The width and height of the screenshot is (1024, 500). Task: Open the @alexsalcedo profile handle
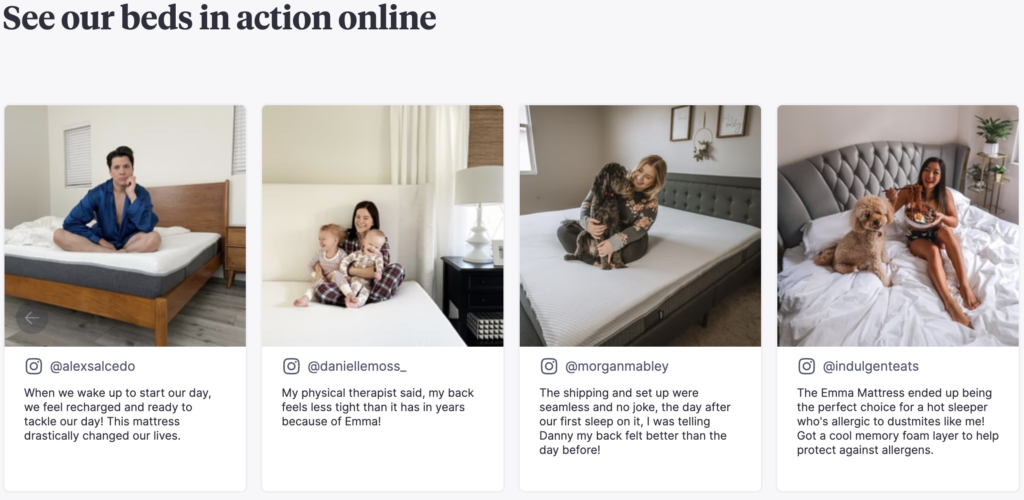click(x=92, y=367)
